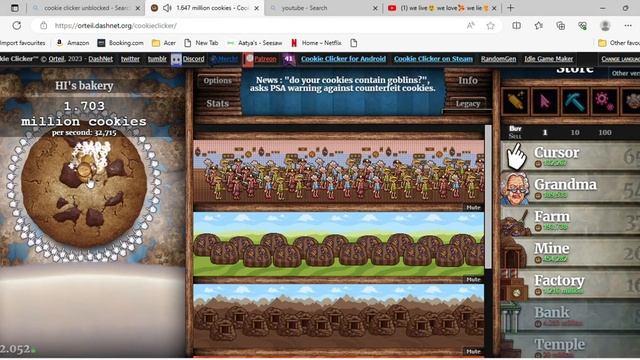Select buy quantity 100
Viewport: 640px width, 360px height.
604,132
